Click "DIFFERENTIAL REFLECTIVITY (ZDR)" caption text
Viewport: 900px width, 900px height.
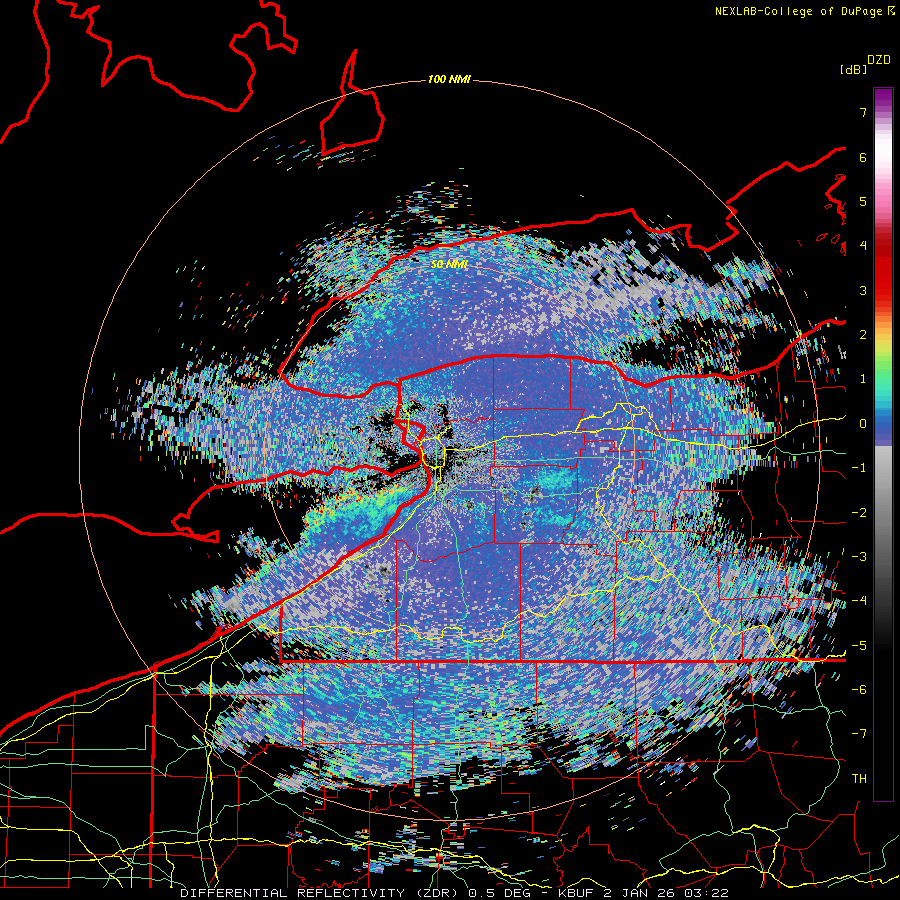point(320,893)
